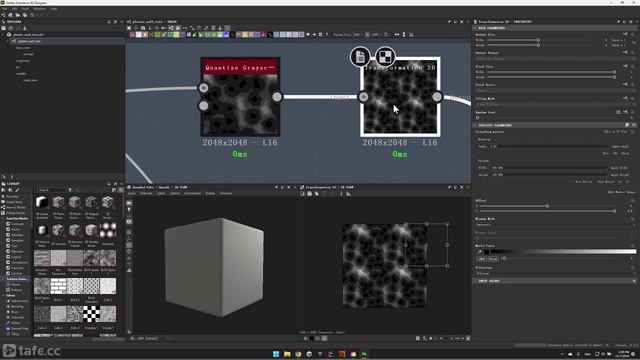Viewport: 640px width, 360px height.
Task: Click the Open package folder icon in main toolbar
Action: [x=18, y=15]
